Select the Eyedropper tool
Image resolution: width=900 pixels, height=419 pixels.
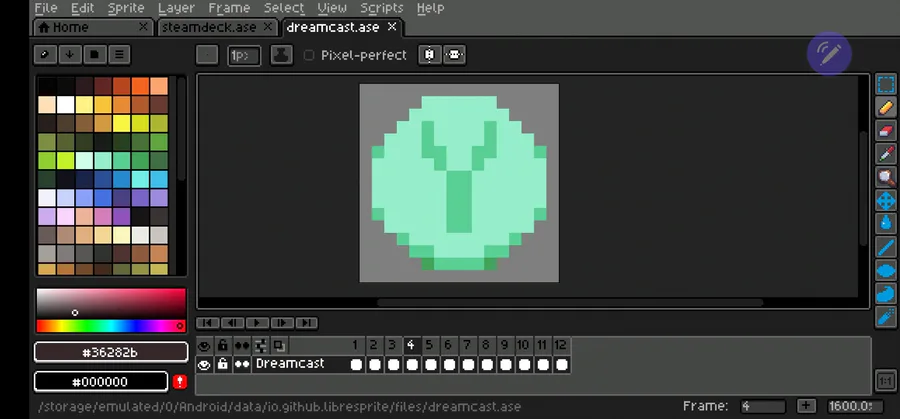[x=886, y=154]
